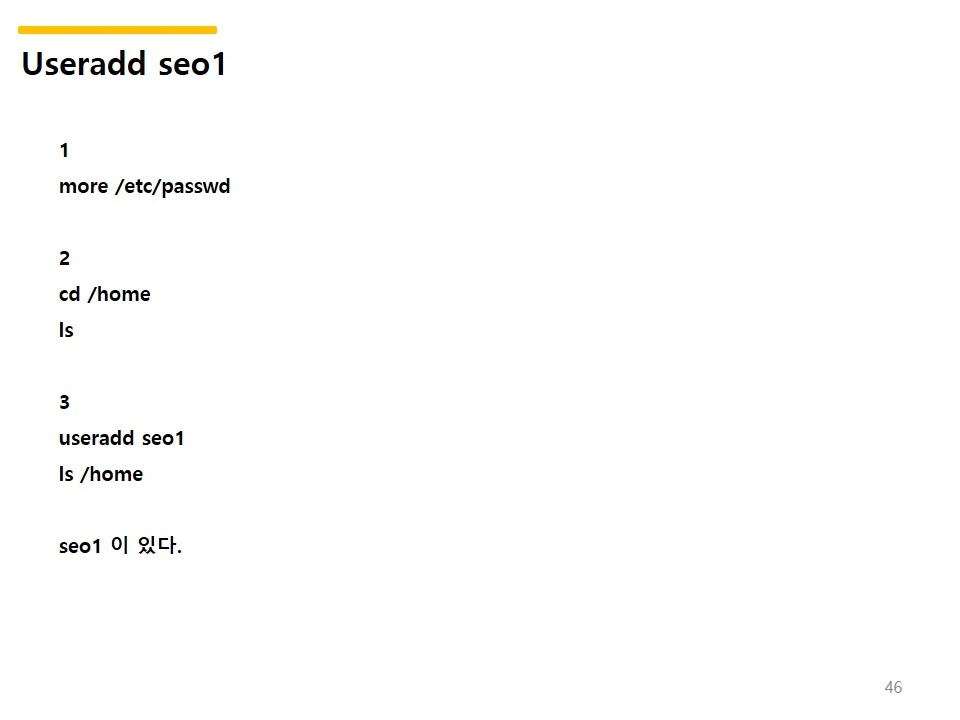Click the 'useradd seo1' command line

click(121, 439)
